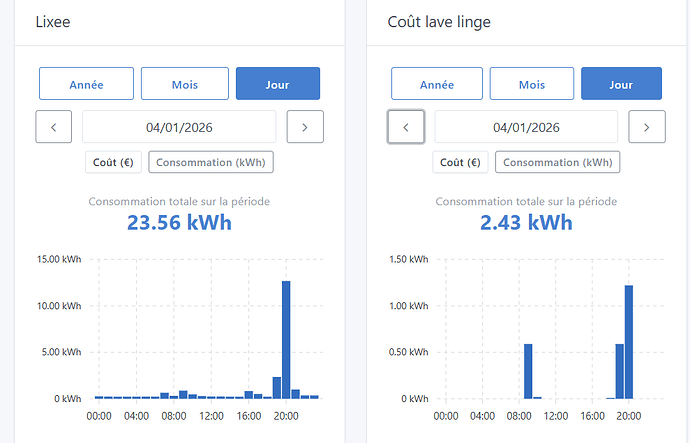This screenshot has width=690, height=443.
Task: Go to previous day in Lixee panel
Action: coord(54,127)
